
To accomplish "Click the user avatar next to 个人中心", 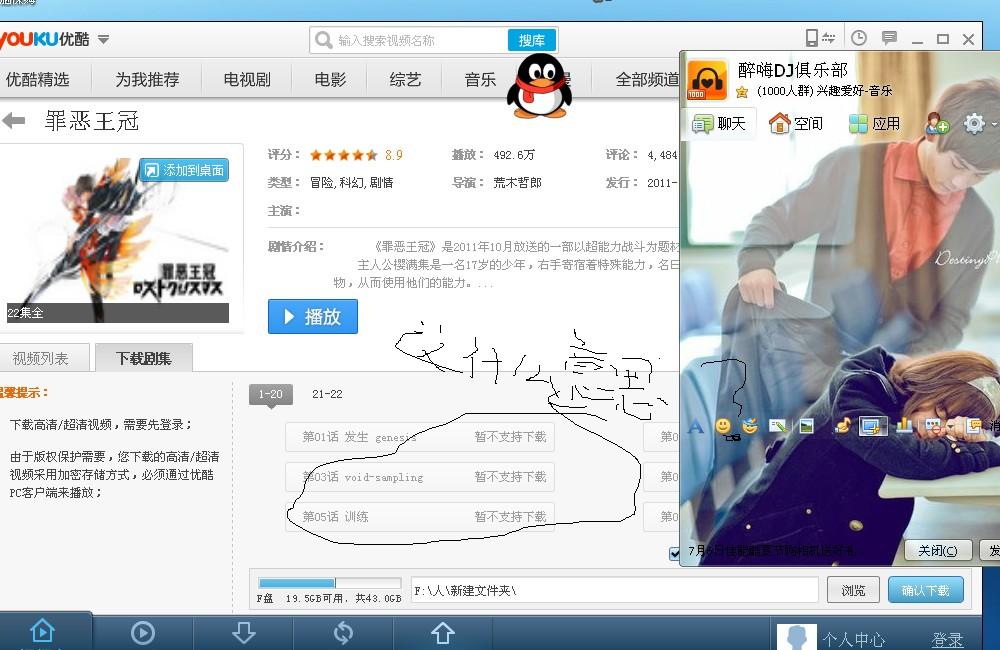I will click(x=797, y=637).
